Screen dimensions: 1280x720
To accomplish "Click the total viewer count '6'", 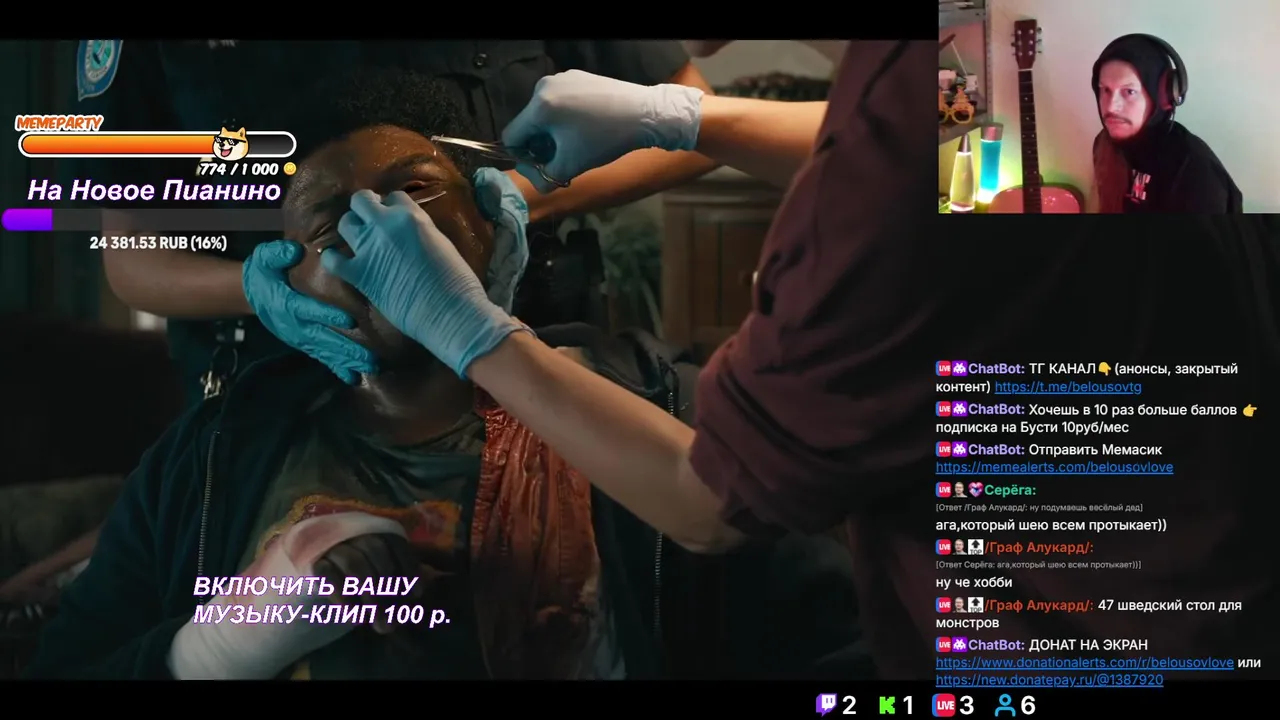I will 1028,706.
